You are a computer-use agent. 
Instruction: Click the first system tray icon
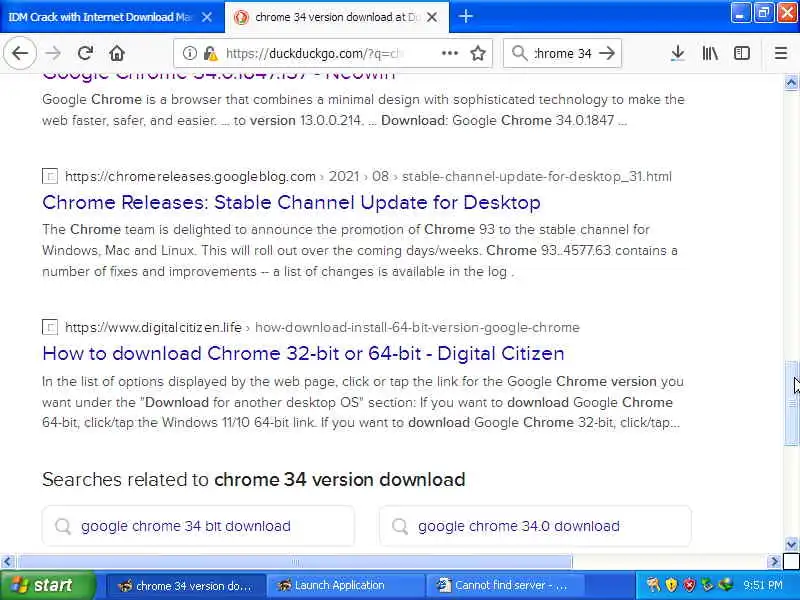pos(653,585)
